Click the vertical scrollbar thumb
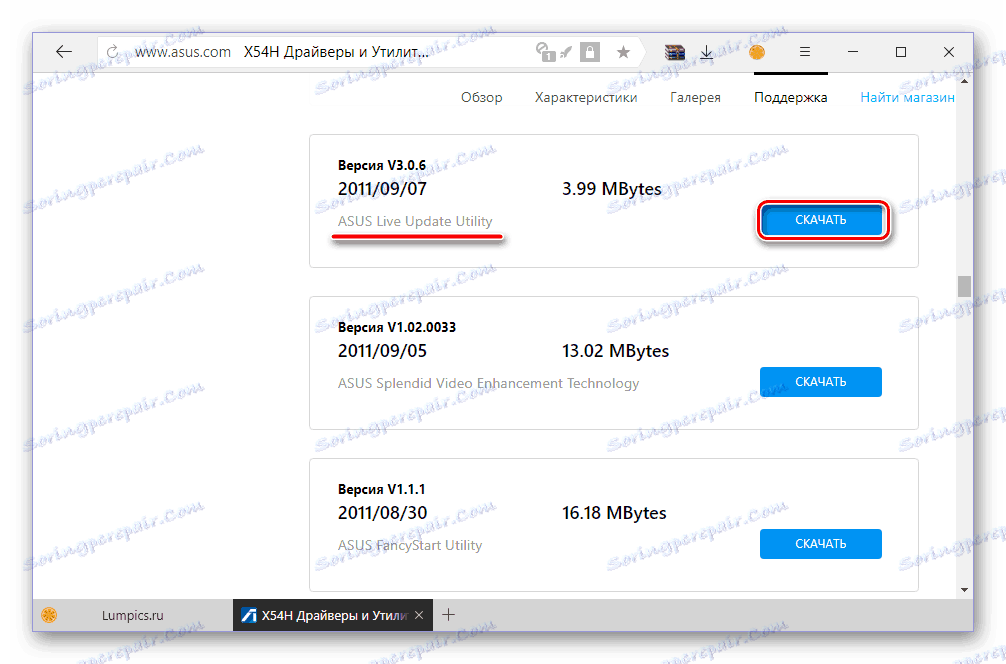 coord(964,286)
